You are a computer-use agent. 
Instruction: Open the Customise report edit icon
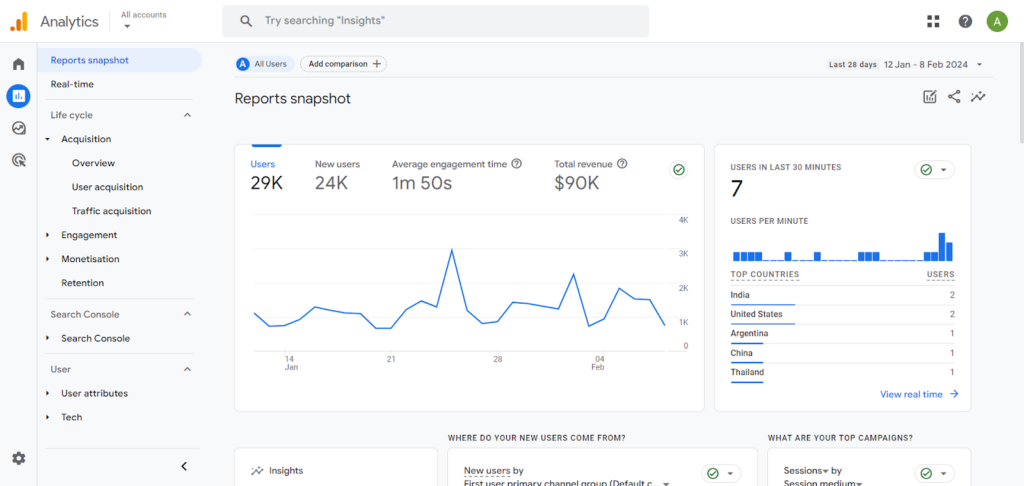pos(930,97)
